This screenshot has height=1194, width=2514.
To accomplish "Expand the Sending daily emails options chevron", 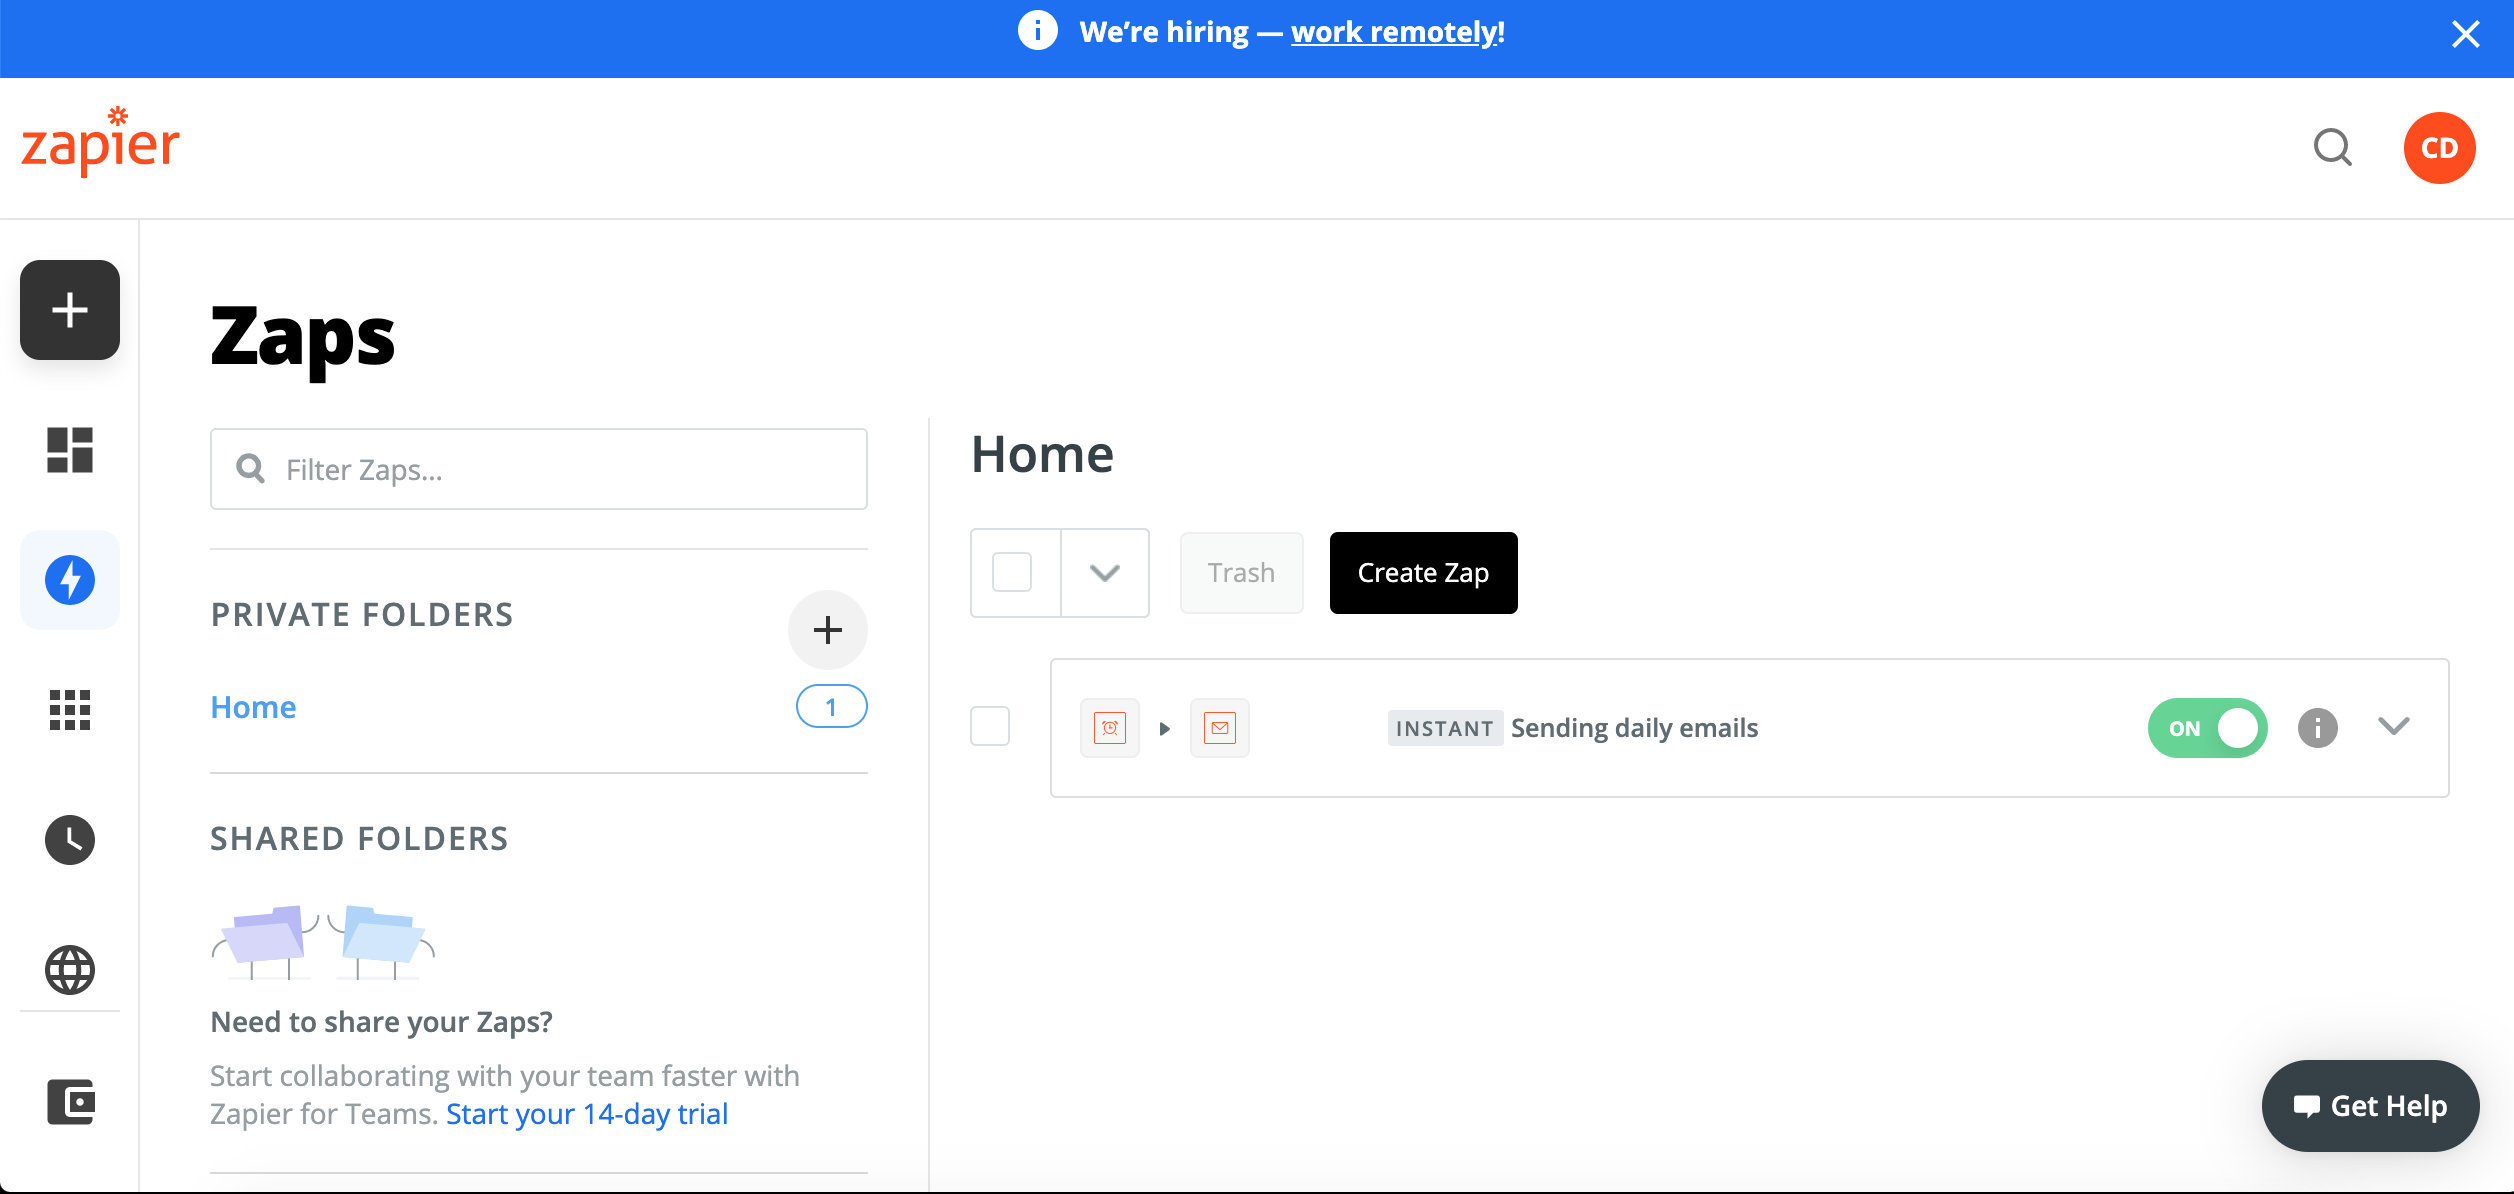I will (2394, 726).
